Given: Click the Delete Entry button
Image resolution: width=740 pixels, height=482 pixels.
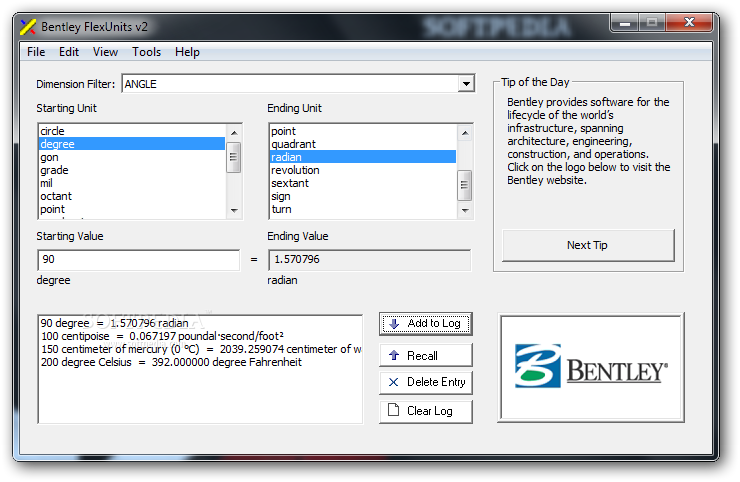Looking at the screenshot, I should 426,382.
